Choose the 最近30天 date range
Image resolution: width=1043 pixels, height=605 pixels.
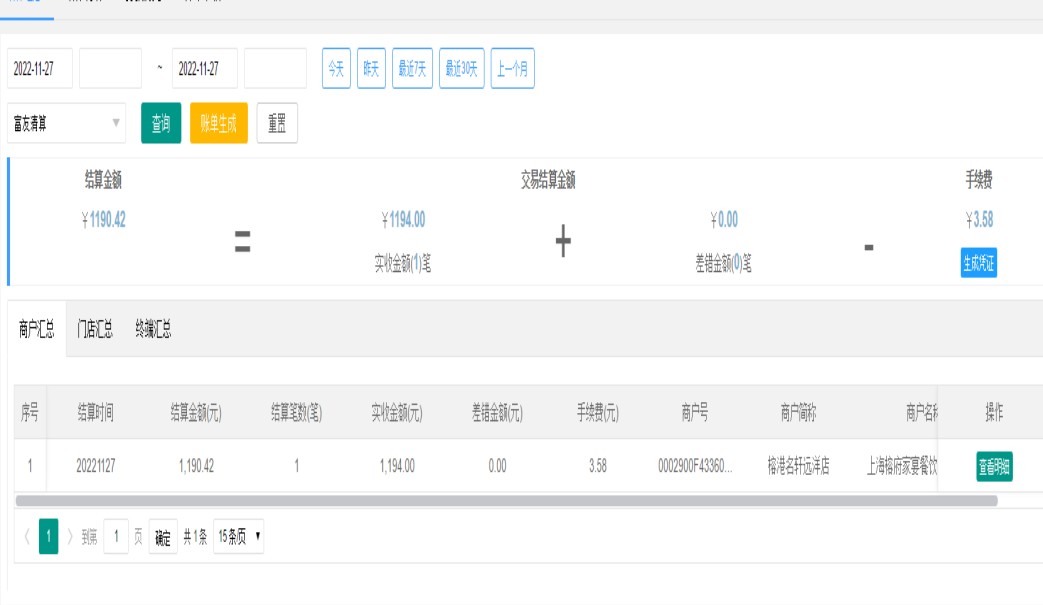463,69
